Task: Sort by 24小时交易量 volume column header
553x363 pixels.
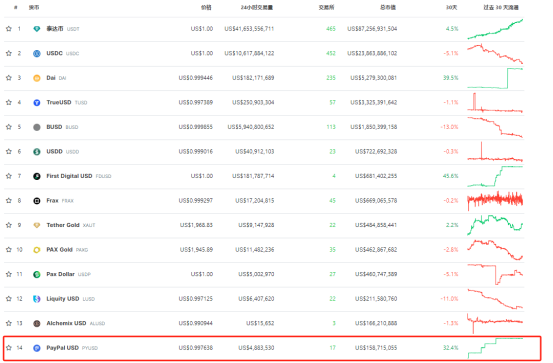Action: tap(256, 7)
